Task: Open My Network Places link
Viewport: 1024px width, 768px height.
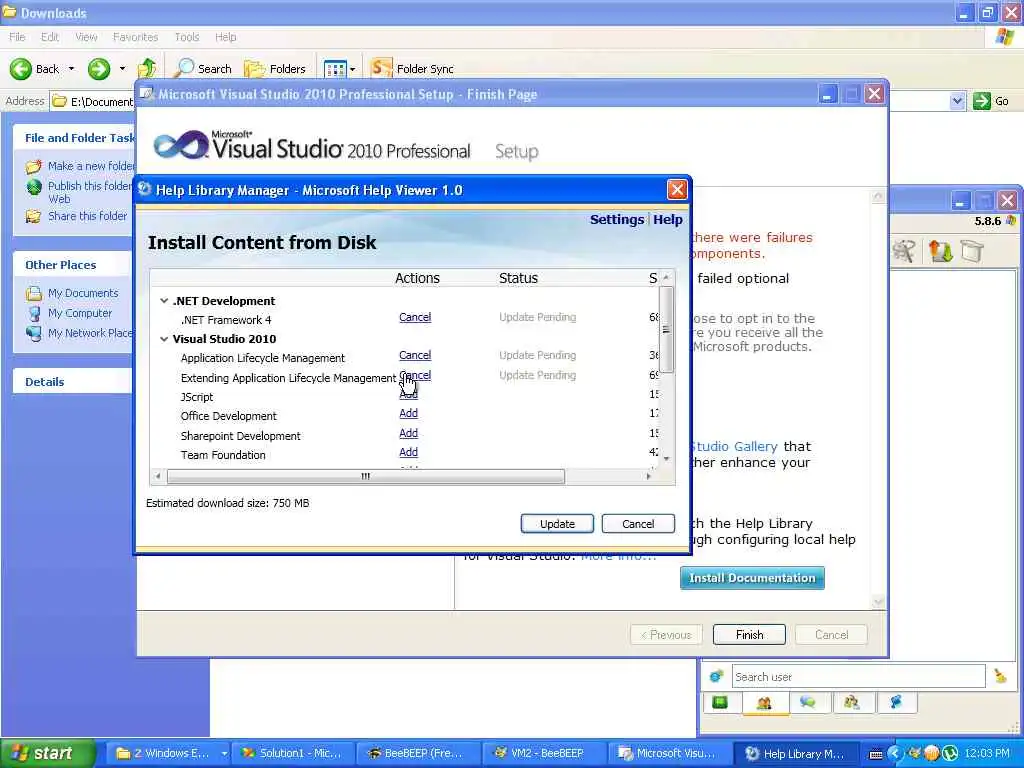Action: (x=79, y=333)
